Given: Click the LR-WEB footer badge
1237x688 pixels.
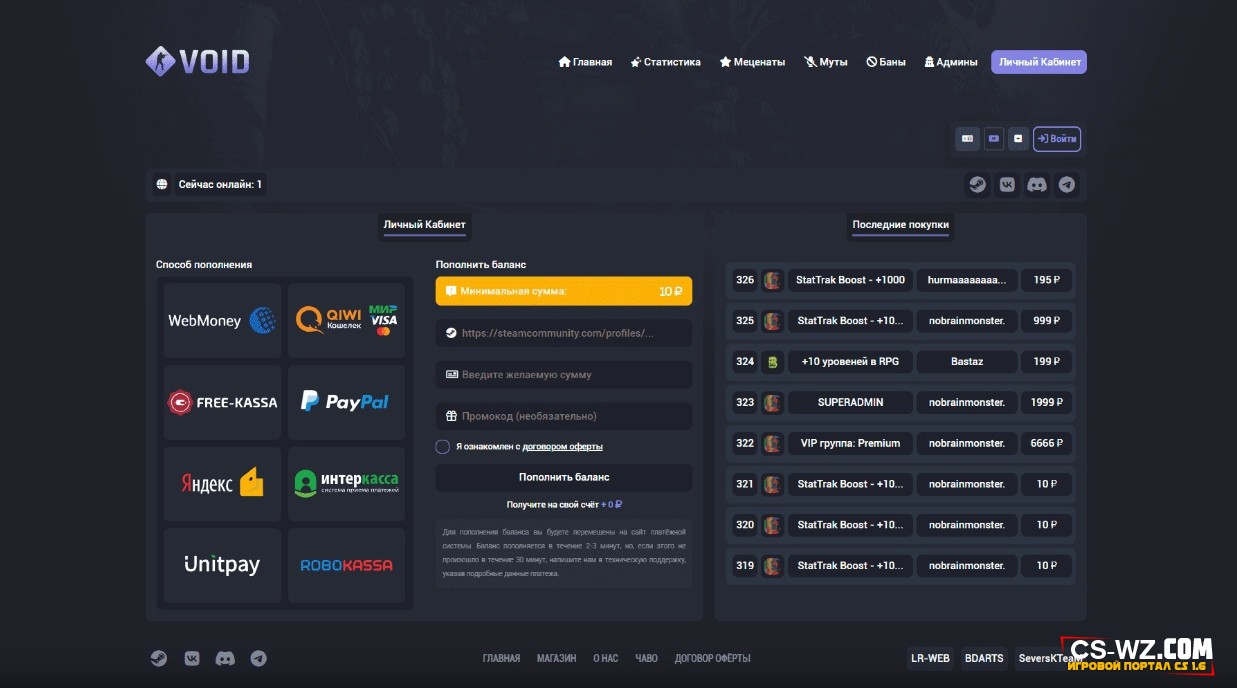Looking at the screenshot, I should click(930, 659).
